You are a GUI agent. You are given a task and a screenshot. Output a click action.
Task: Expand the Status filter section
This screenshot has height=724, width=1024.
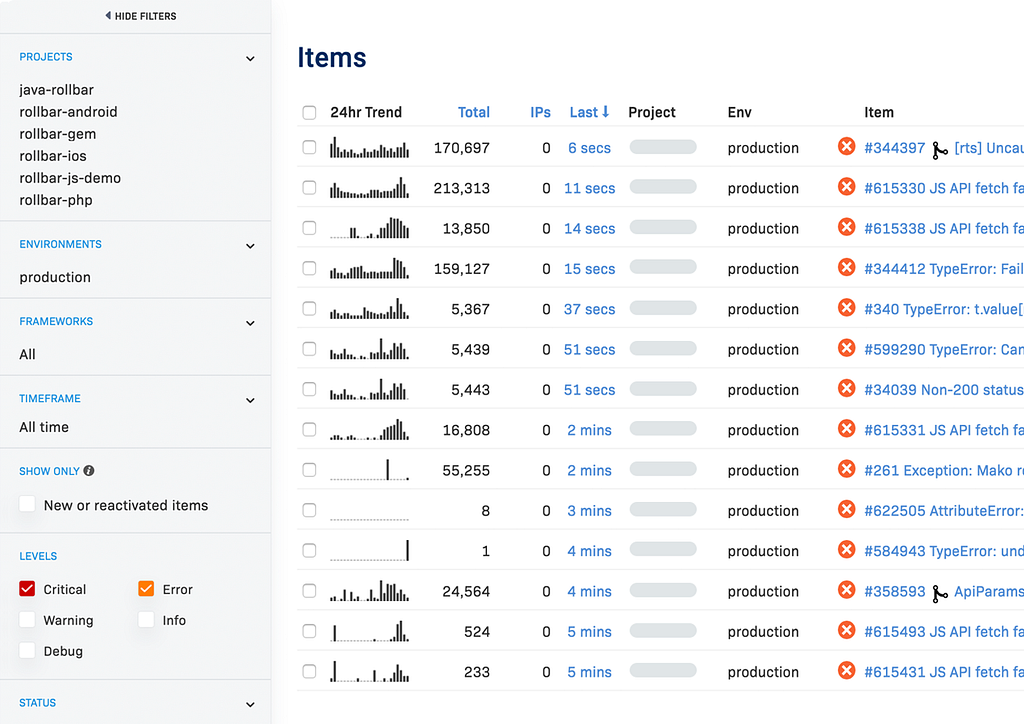250,704
